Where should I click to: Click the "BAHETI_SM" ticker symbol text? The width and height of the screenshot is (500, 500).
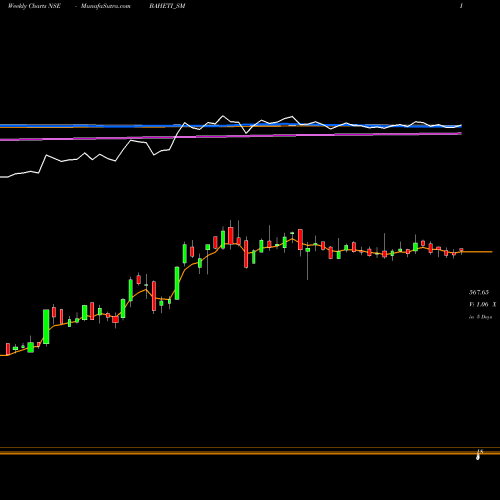[167, 6]
